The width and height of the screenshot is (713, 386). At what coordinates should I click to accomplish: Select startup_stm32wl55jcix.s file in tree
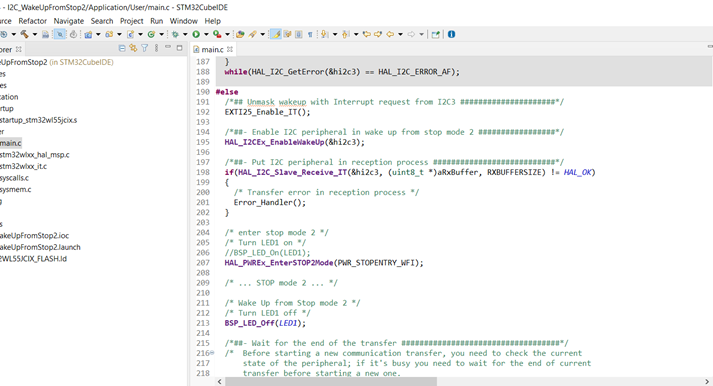pos(38,120)
